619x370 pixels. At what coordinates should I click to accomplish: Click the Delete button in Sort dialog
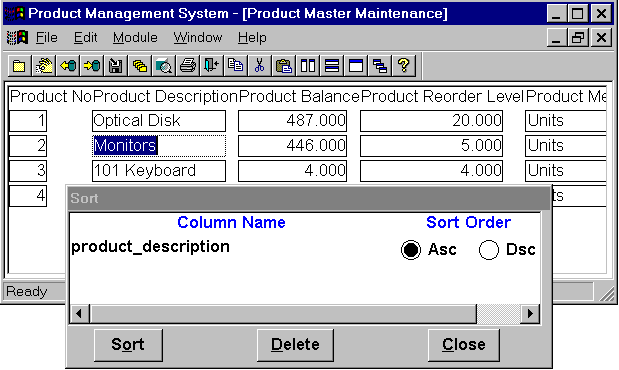point(295,345)
